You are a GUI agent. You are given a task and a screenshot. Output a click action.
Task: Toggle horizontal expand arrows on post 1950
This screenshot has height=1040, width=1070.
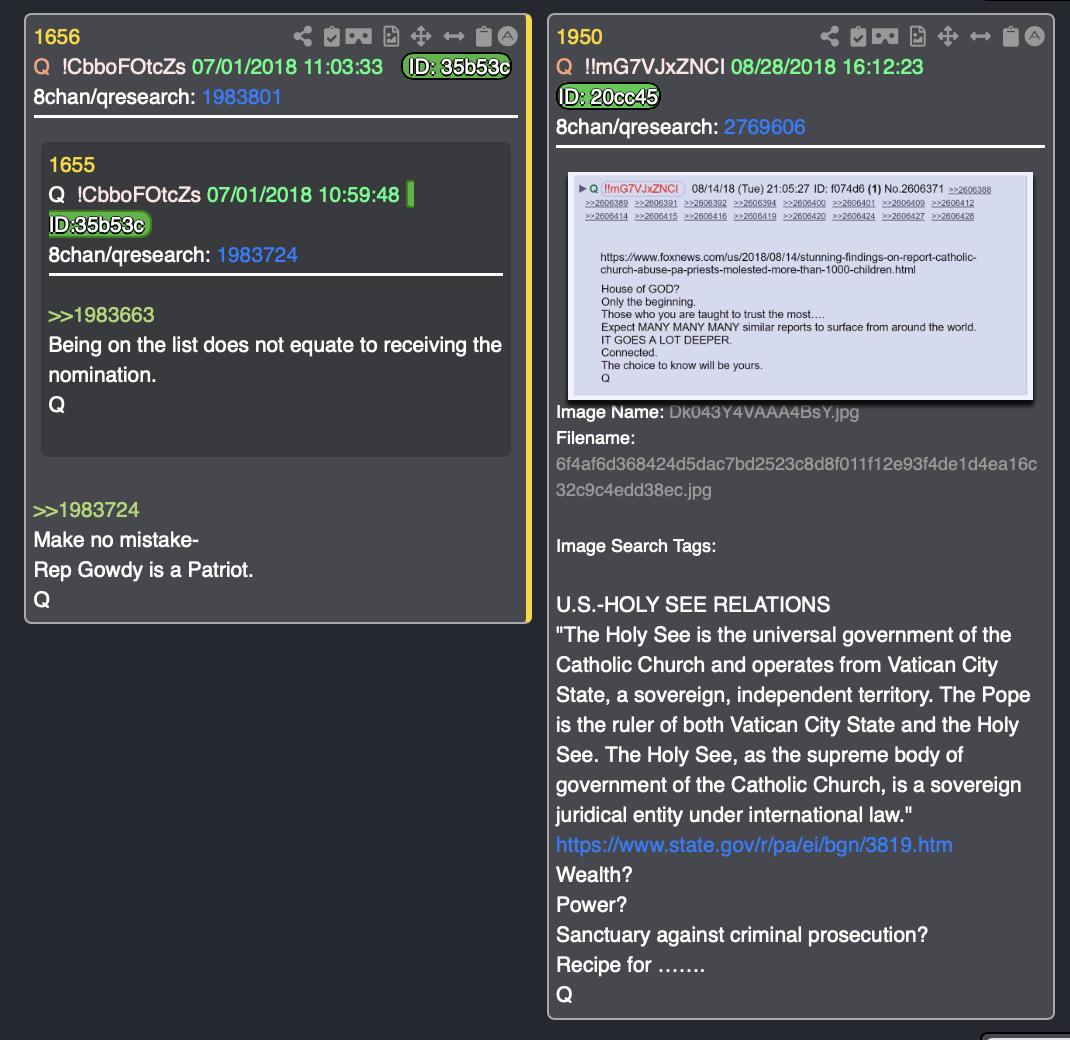(x=981, y=36)
